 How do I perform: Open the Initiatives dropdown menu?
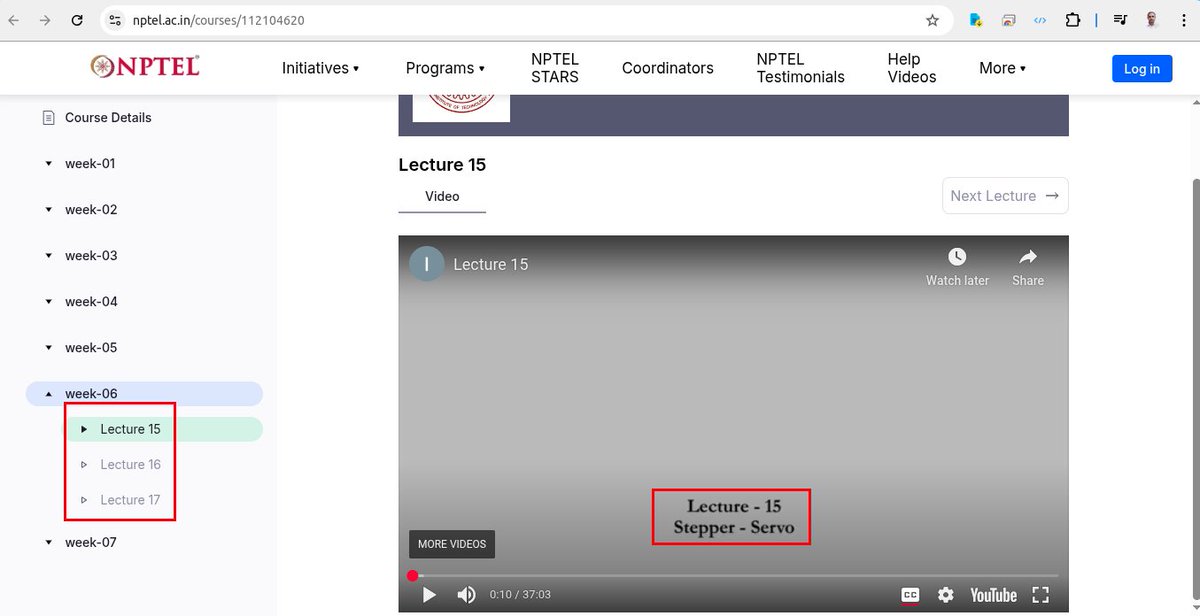click(x=320, y=68)
